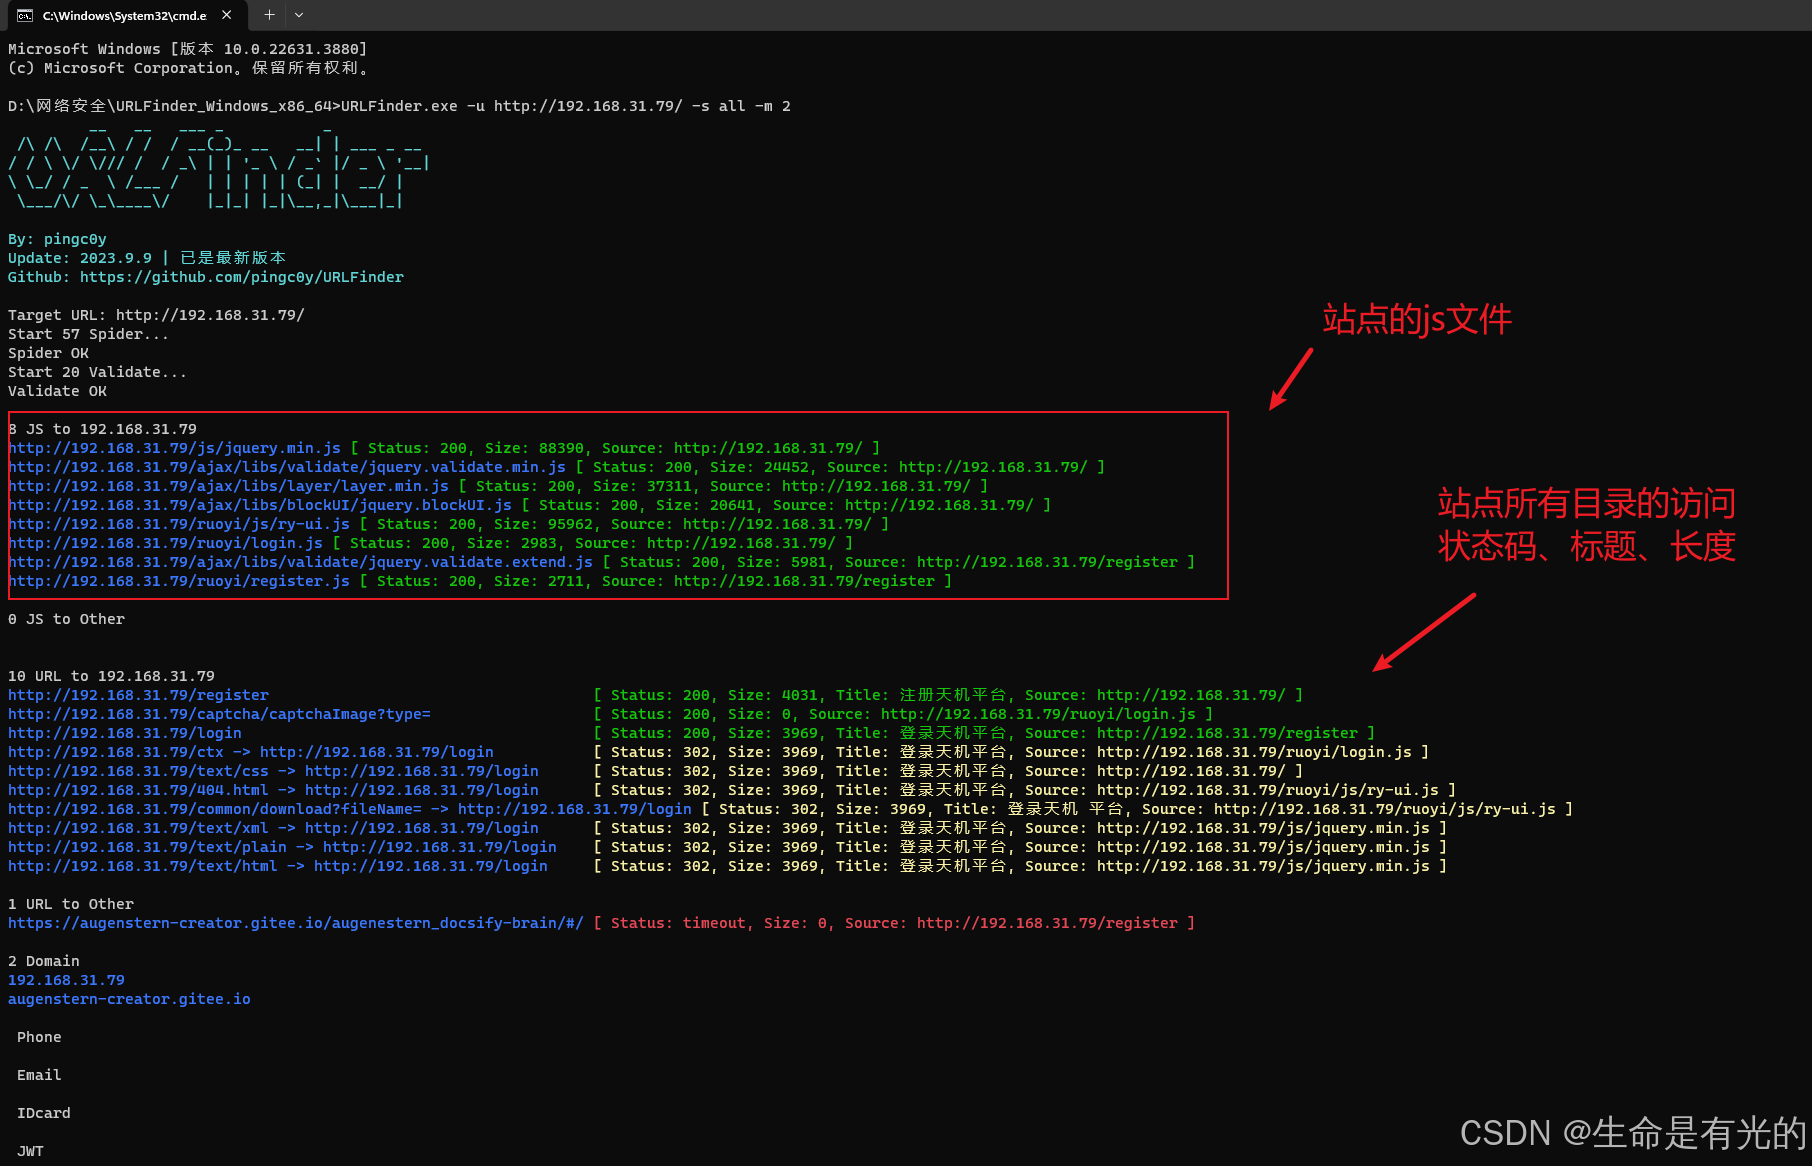Viewport: 1812px width, 1166px height.
Task: Select the cmd.exe tab title
Action: [124, 15]
